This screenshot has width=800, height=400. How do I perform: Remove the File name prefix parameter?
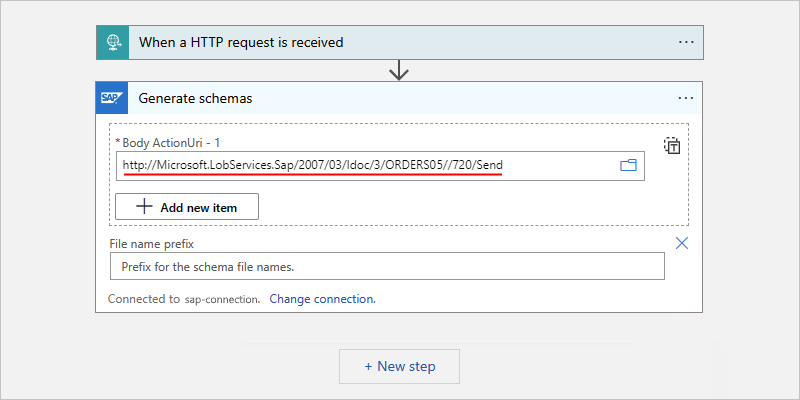coord(683,243)
